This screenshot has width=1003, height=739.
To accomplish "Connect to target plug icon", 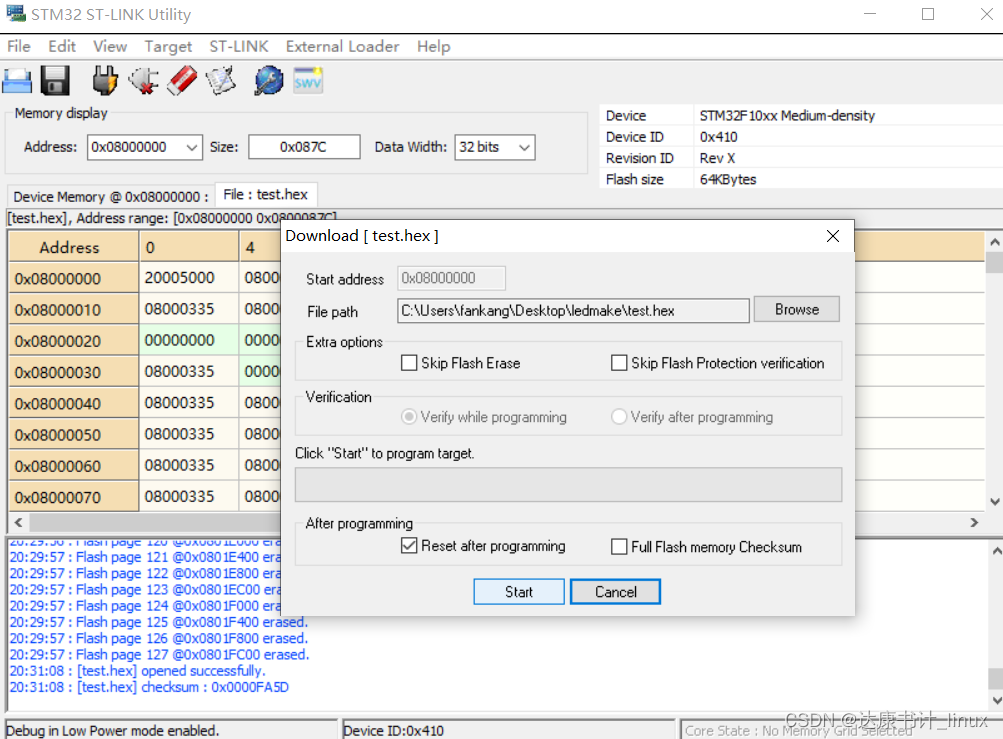I will [x=105, y=81].
